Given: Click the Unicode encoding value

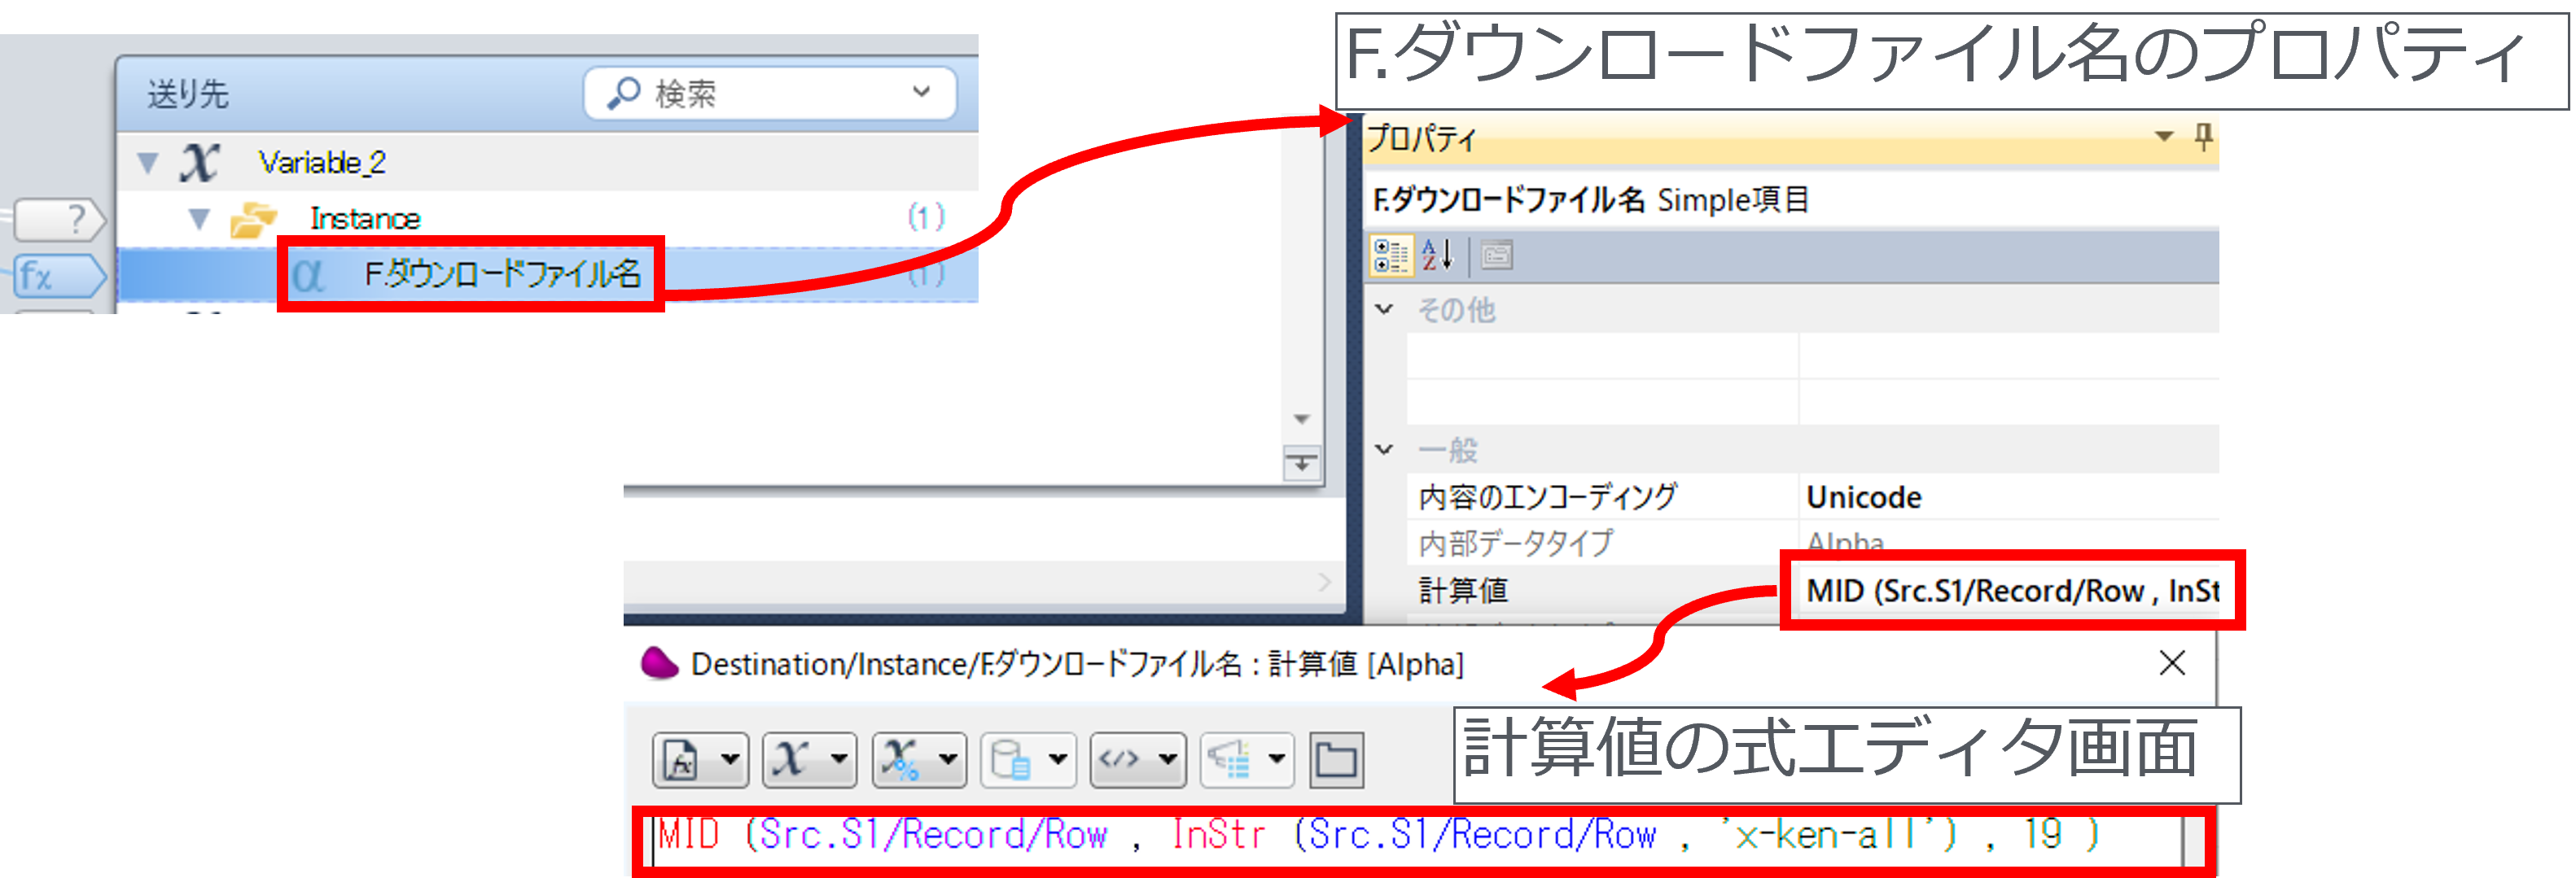Looking at the screenshot, I should pos(1864,497).
